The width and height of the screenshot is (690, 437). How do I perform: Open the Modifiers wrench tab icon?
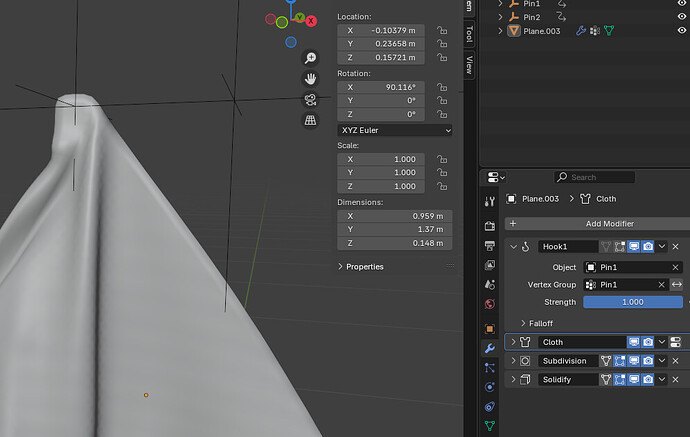(x=490, y=348)
